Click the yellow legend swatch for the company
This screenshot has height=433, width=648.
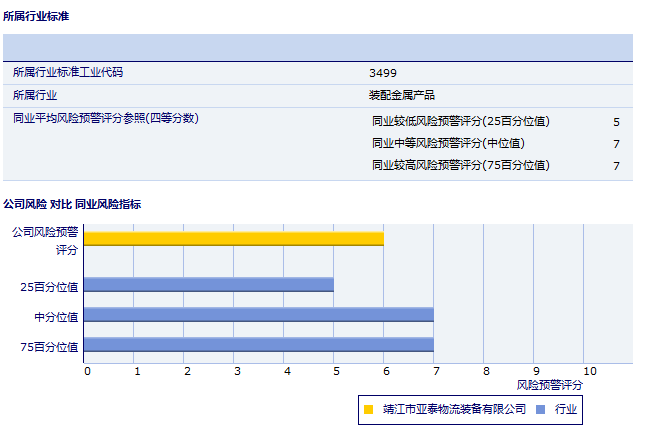coord(369,409)
